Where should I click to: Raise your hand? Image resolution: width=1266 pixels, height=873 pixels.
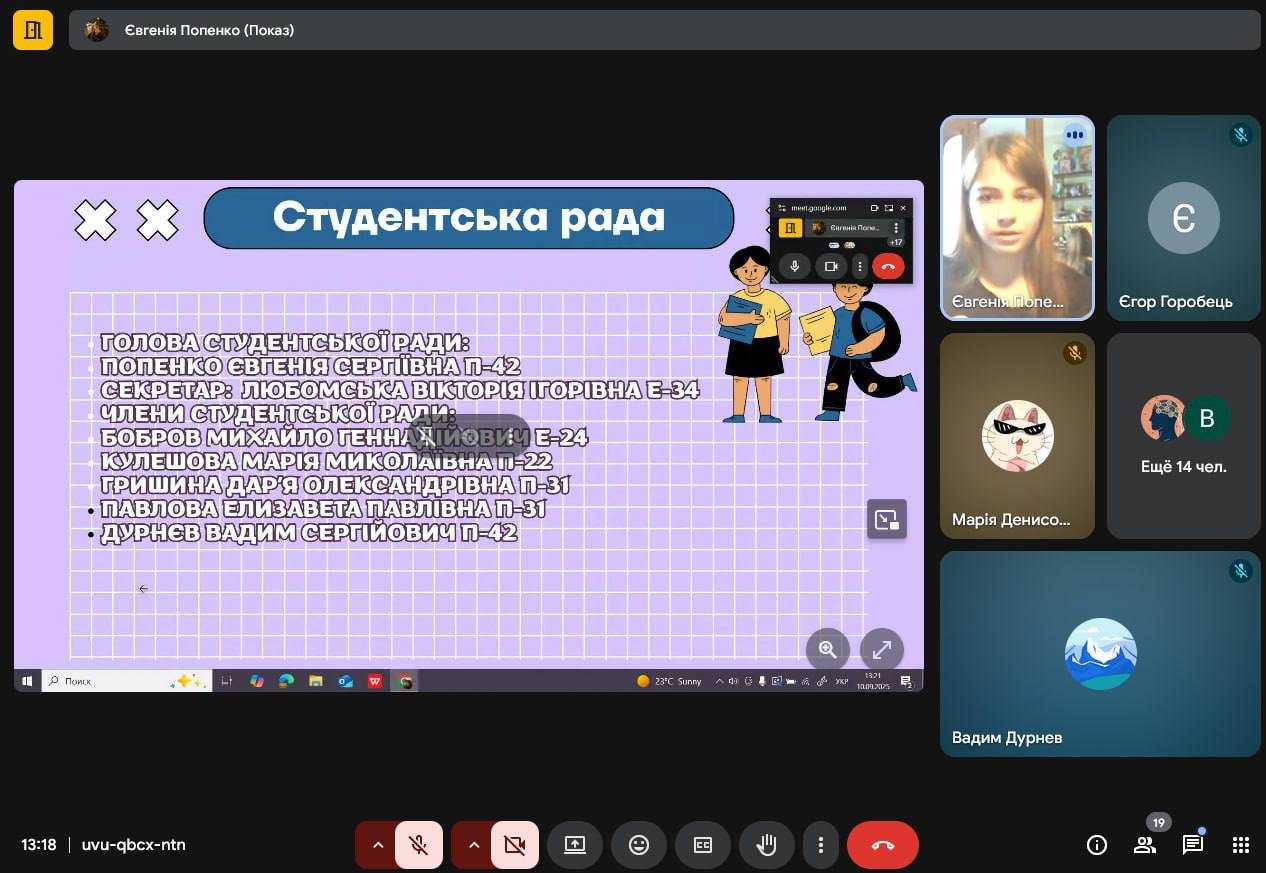pos(766,845)
